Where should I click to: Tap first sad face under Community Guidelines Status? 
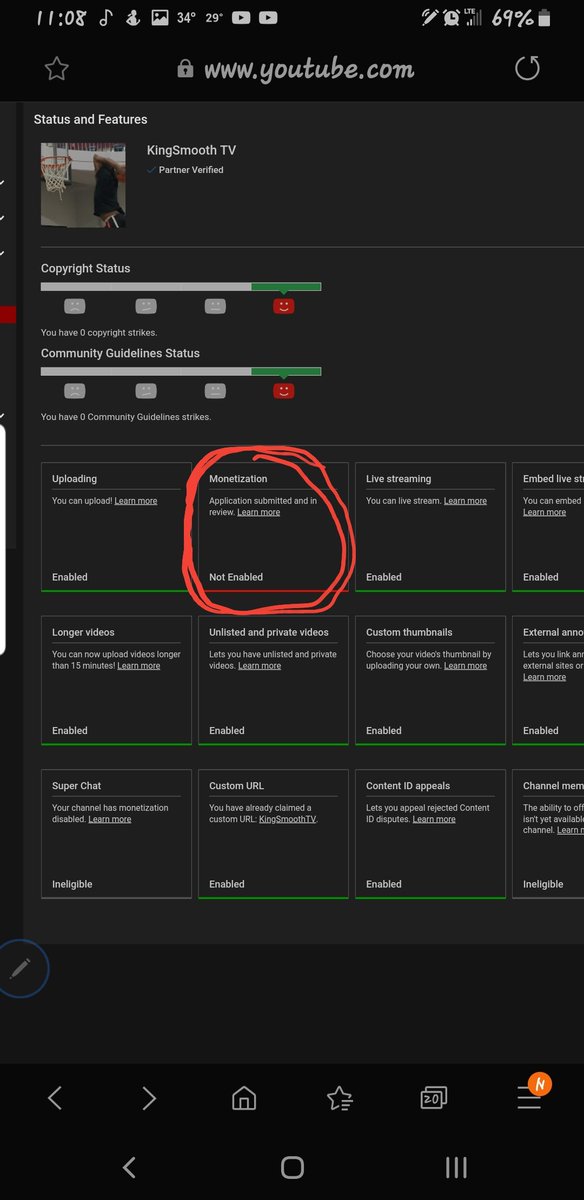pos(75,391)
